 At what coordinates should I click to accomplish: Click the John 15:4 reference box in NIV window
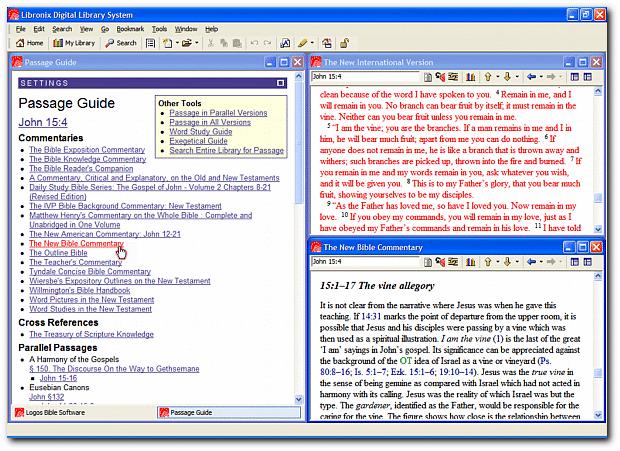tap(365, 77)
